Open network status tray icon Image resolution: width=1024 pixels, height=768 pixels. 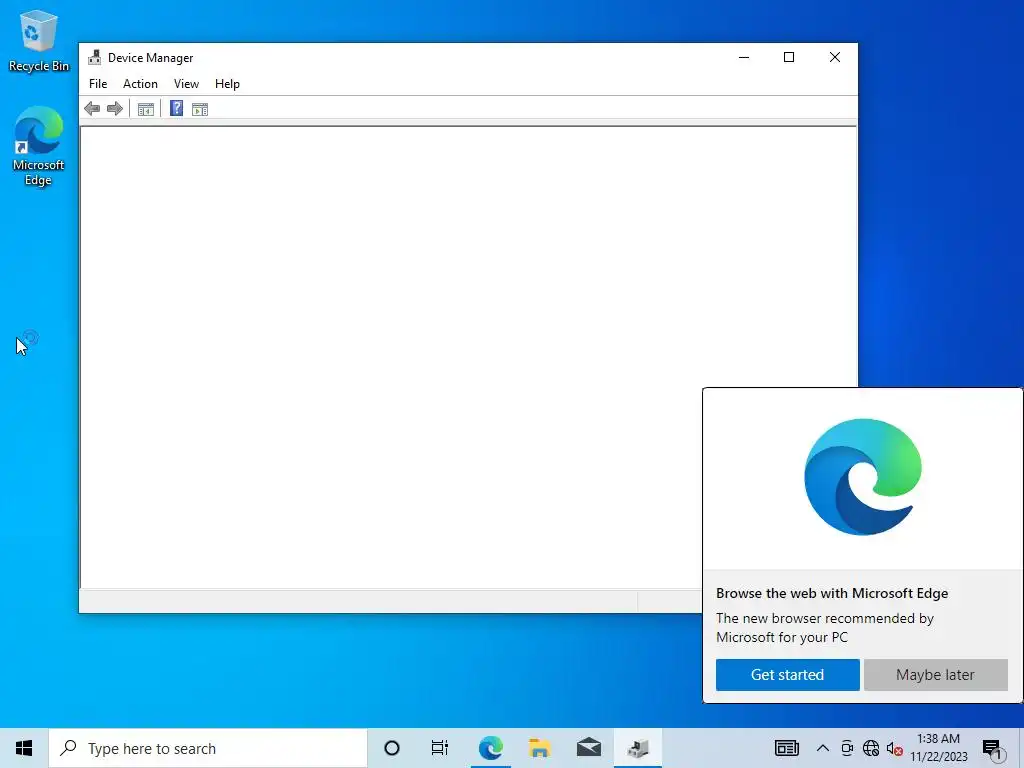point(871,748)
